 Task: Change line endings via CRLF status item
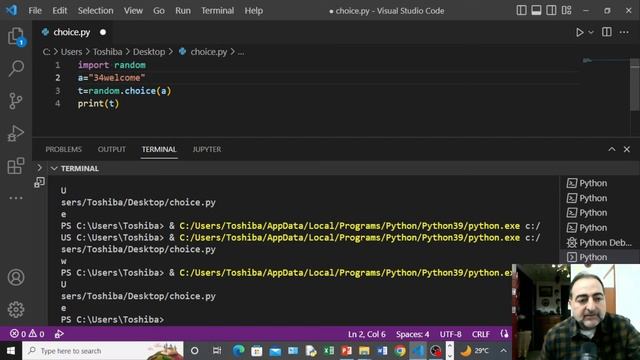click(480, 334)
